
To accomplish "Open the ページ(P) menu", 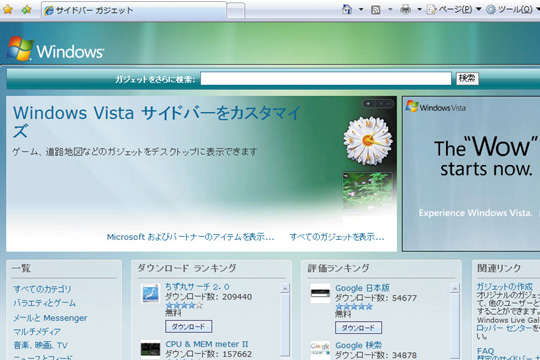I will coord(454,9).
